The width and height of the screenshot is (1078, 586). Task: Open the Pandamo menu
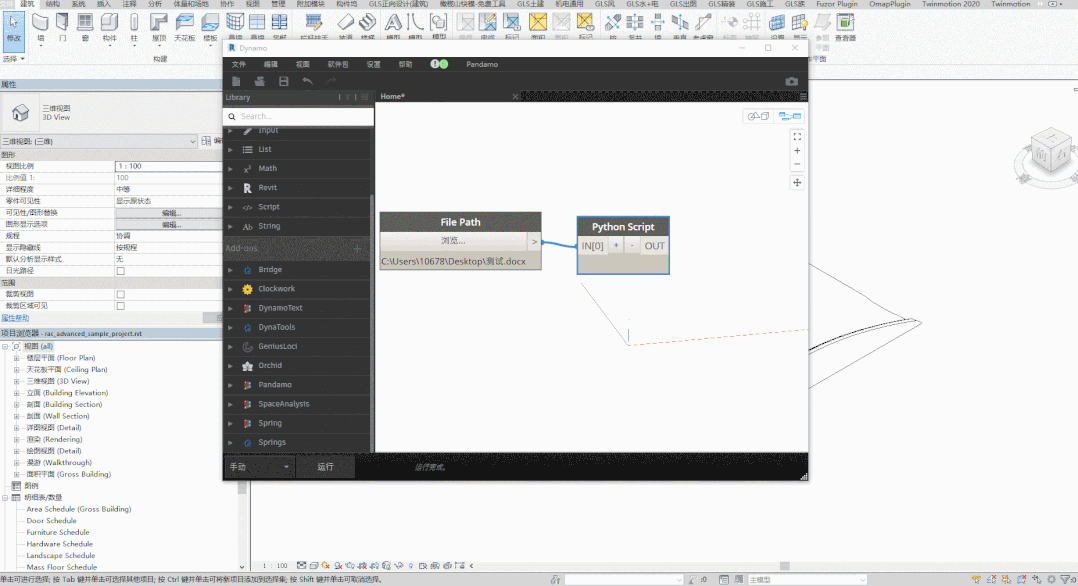point(482,65)
